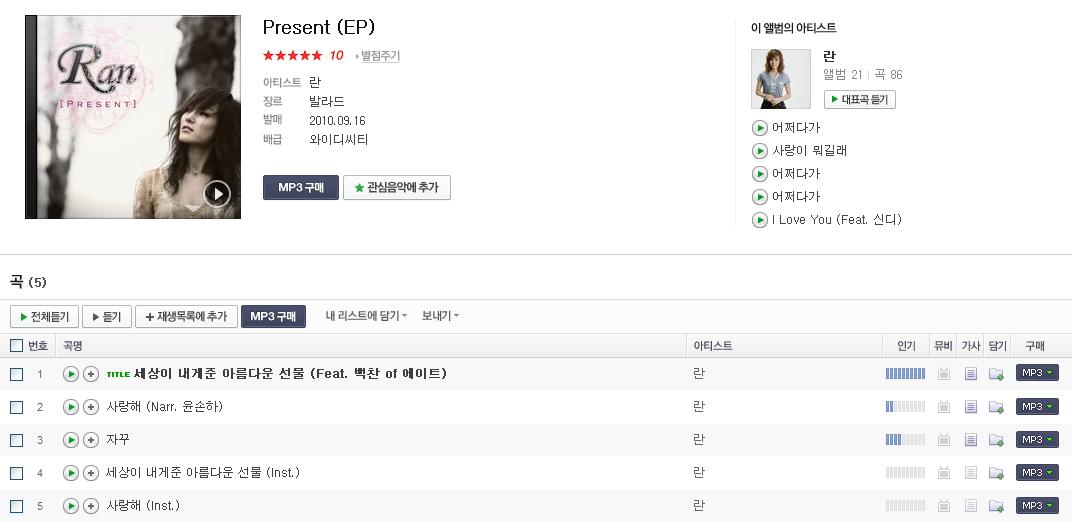Play album via play overlay on cover
This screenshot has height=528, width=1072.
217,194
